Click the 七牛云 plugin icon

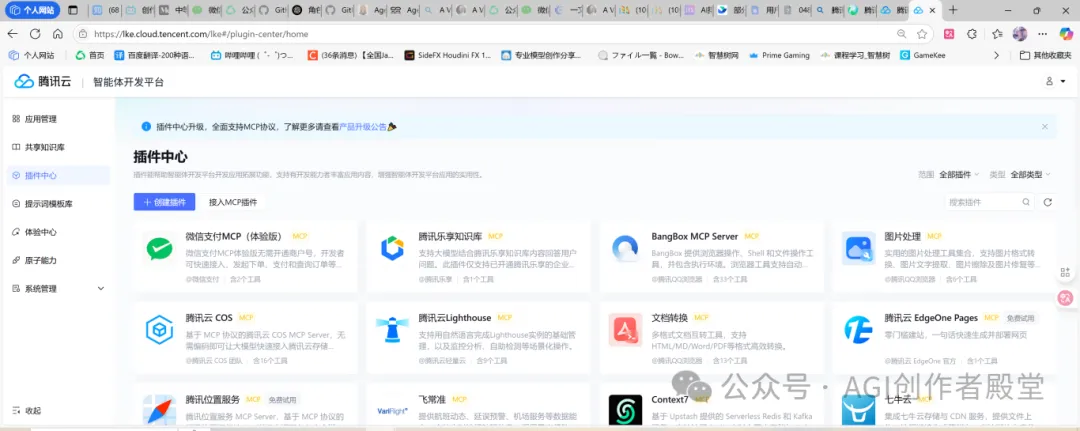tap(858, 411)
